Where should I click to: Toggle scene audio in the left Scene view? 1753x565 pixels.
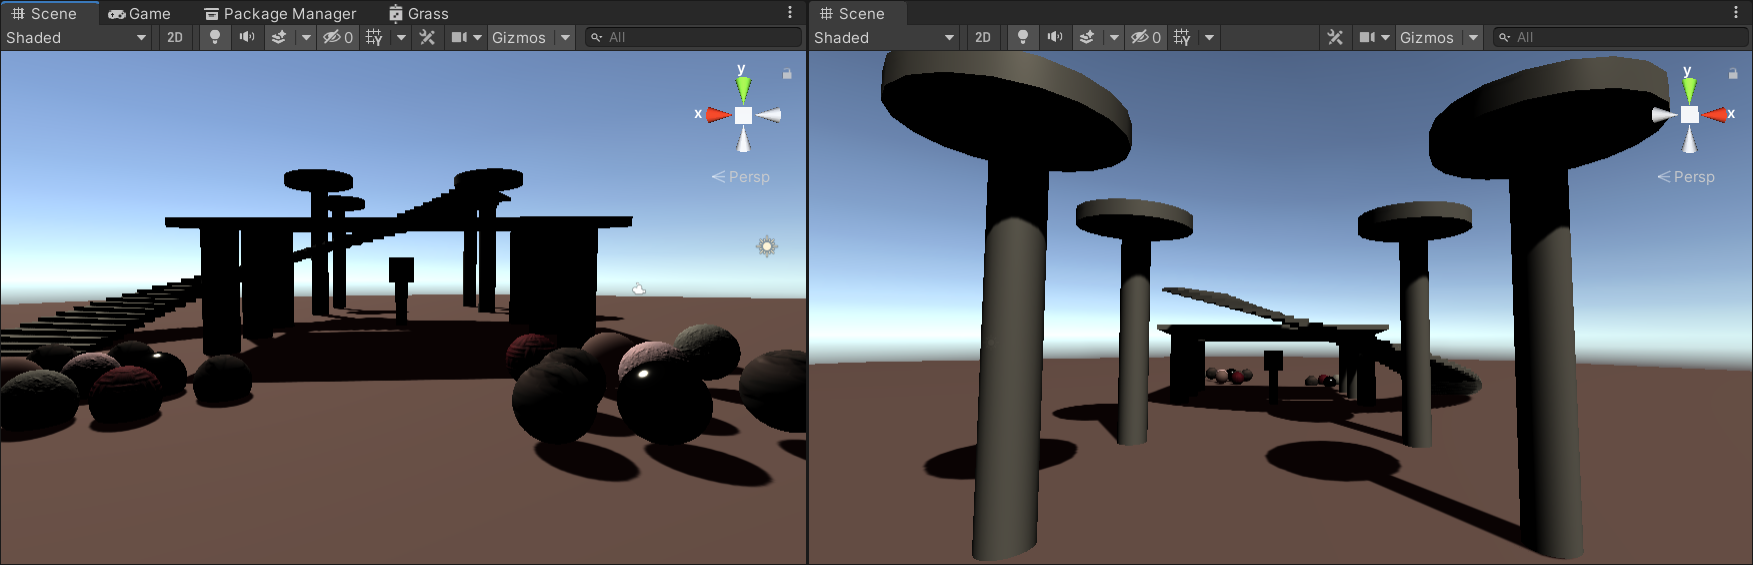(246, 37)
